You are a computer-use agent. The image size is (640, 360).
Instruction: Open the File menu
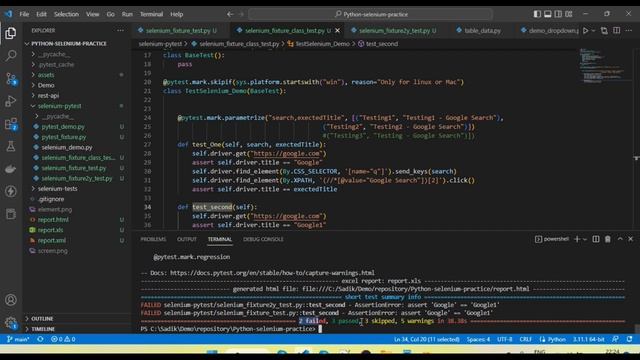[24, 14]
